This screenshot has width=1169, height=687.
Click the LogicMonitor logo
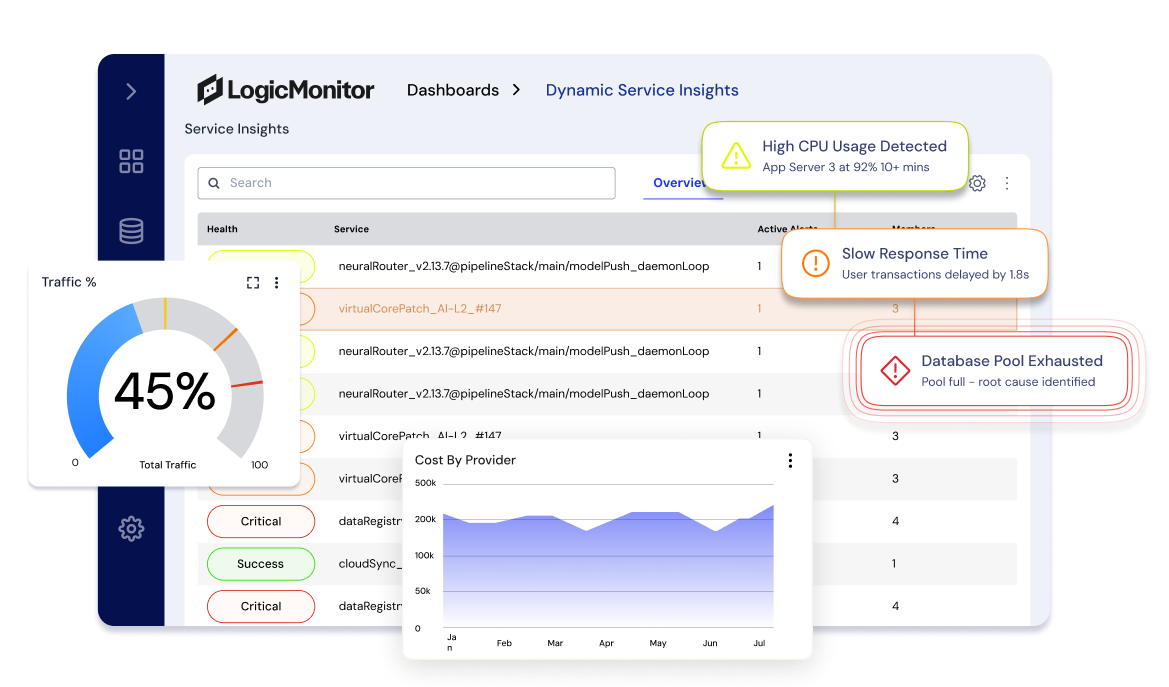pyautogui.click(x=286, y=90)
